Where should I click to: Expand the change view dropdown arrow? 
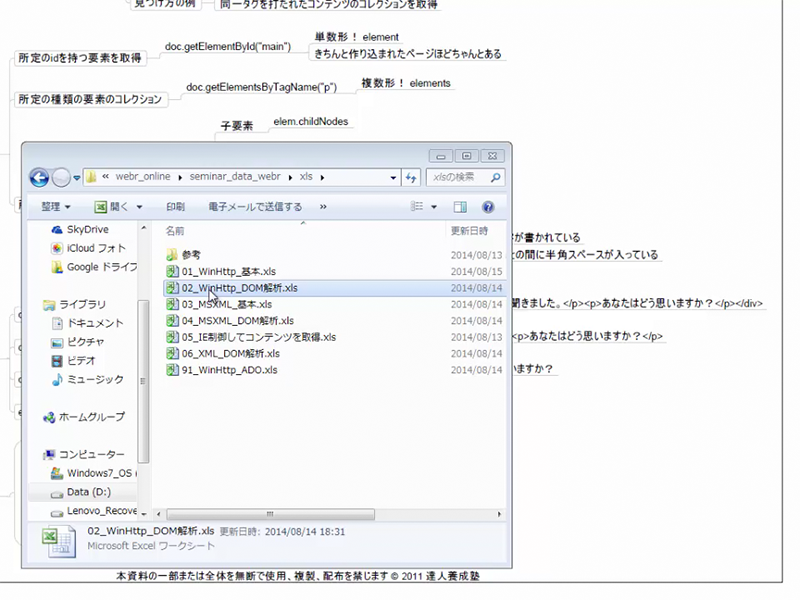434,207
